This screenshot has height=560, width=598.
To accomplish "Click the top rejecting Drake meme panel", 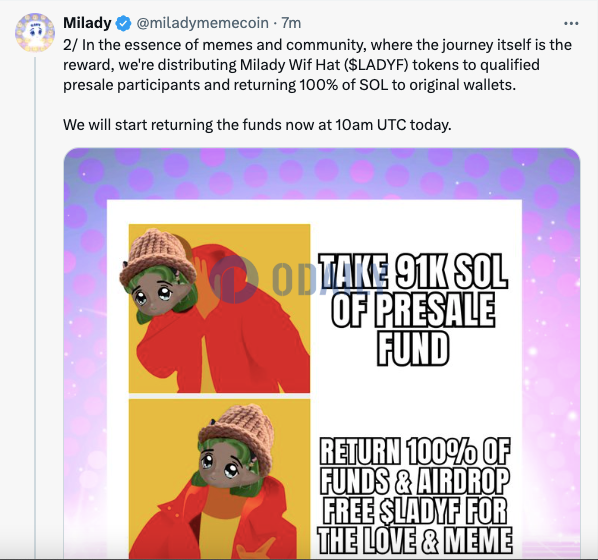I will coord(219,308).
